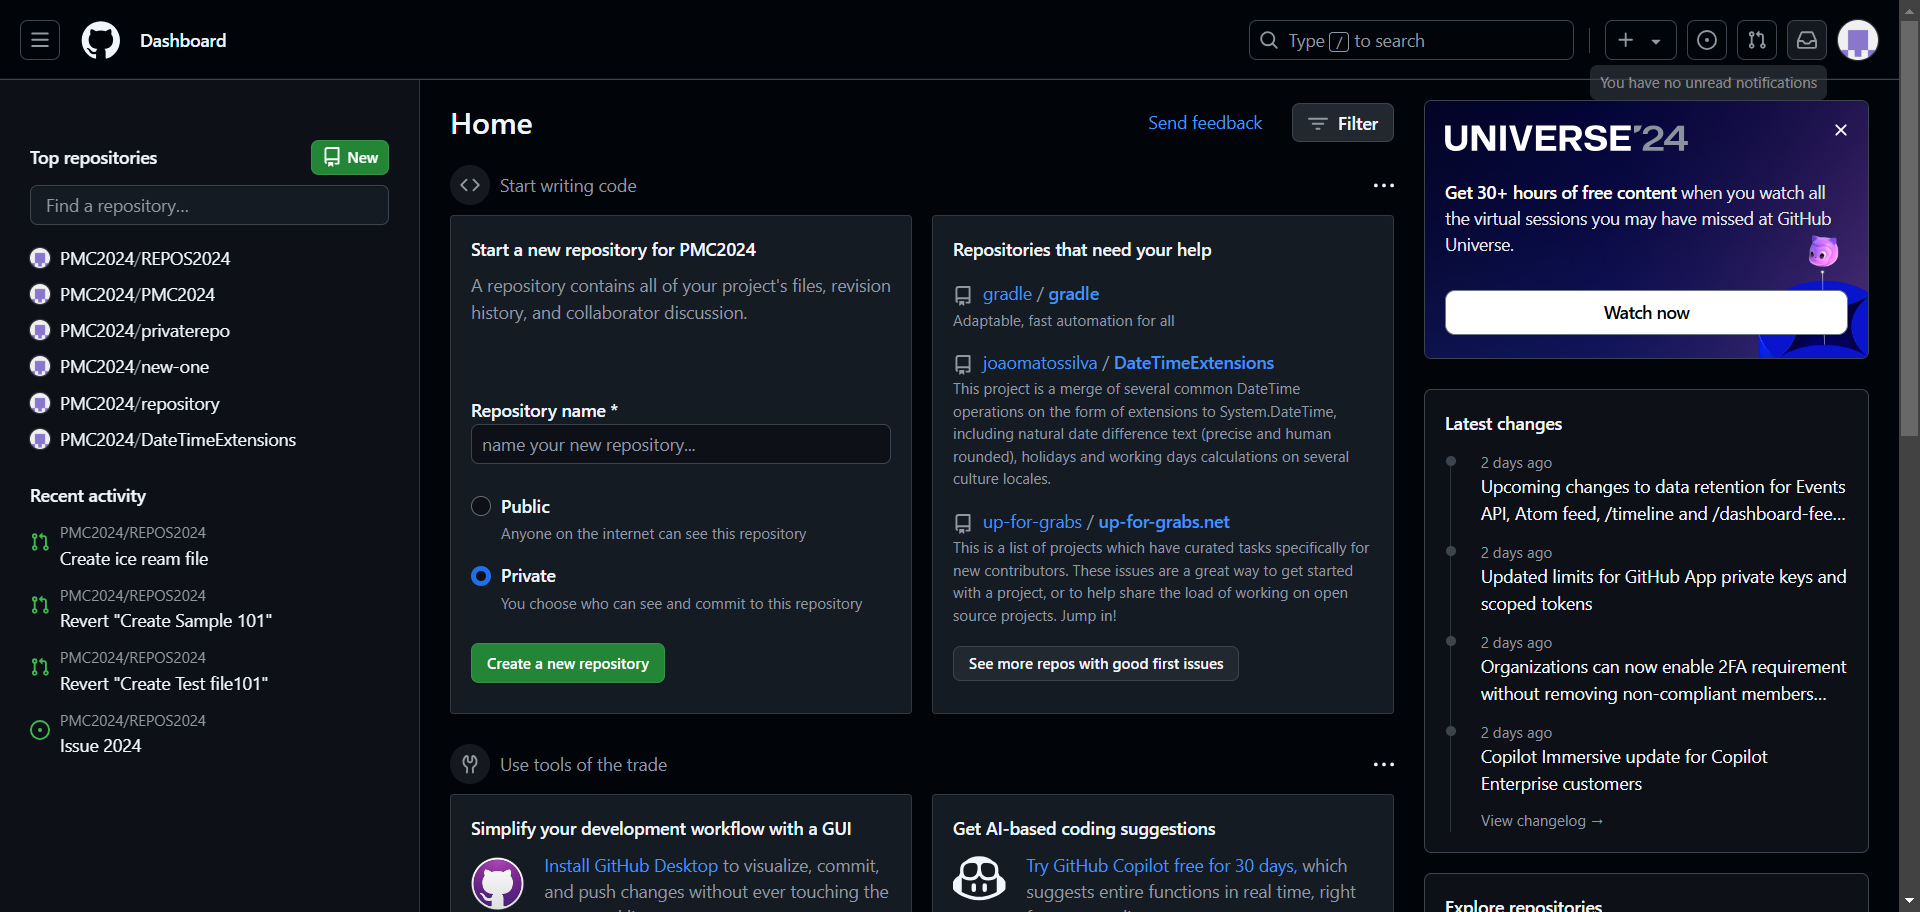Open the user profile avatar

pos(1858,40)
